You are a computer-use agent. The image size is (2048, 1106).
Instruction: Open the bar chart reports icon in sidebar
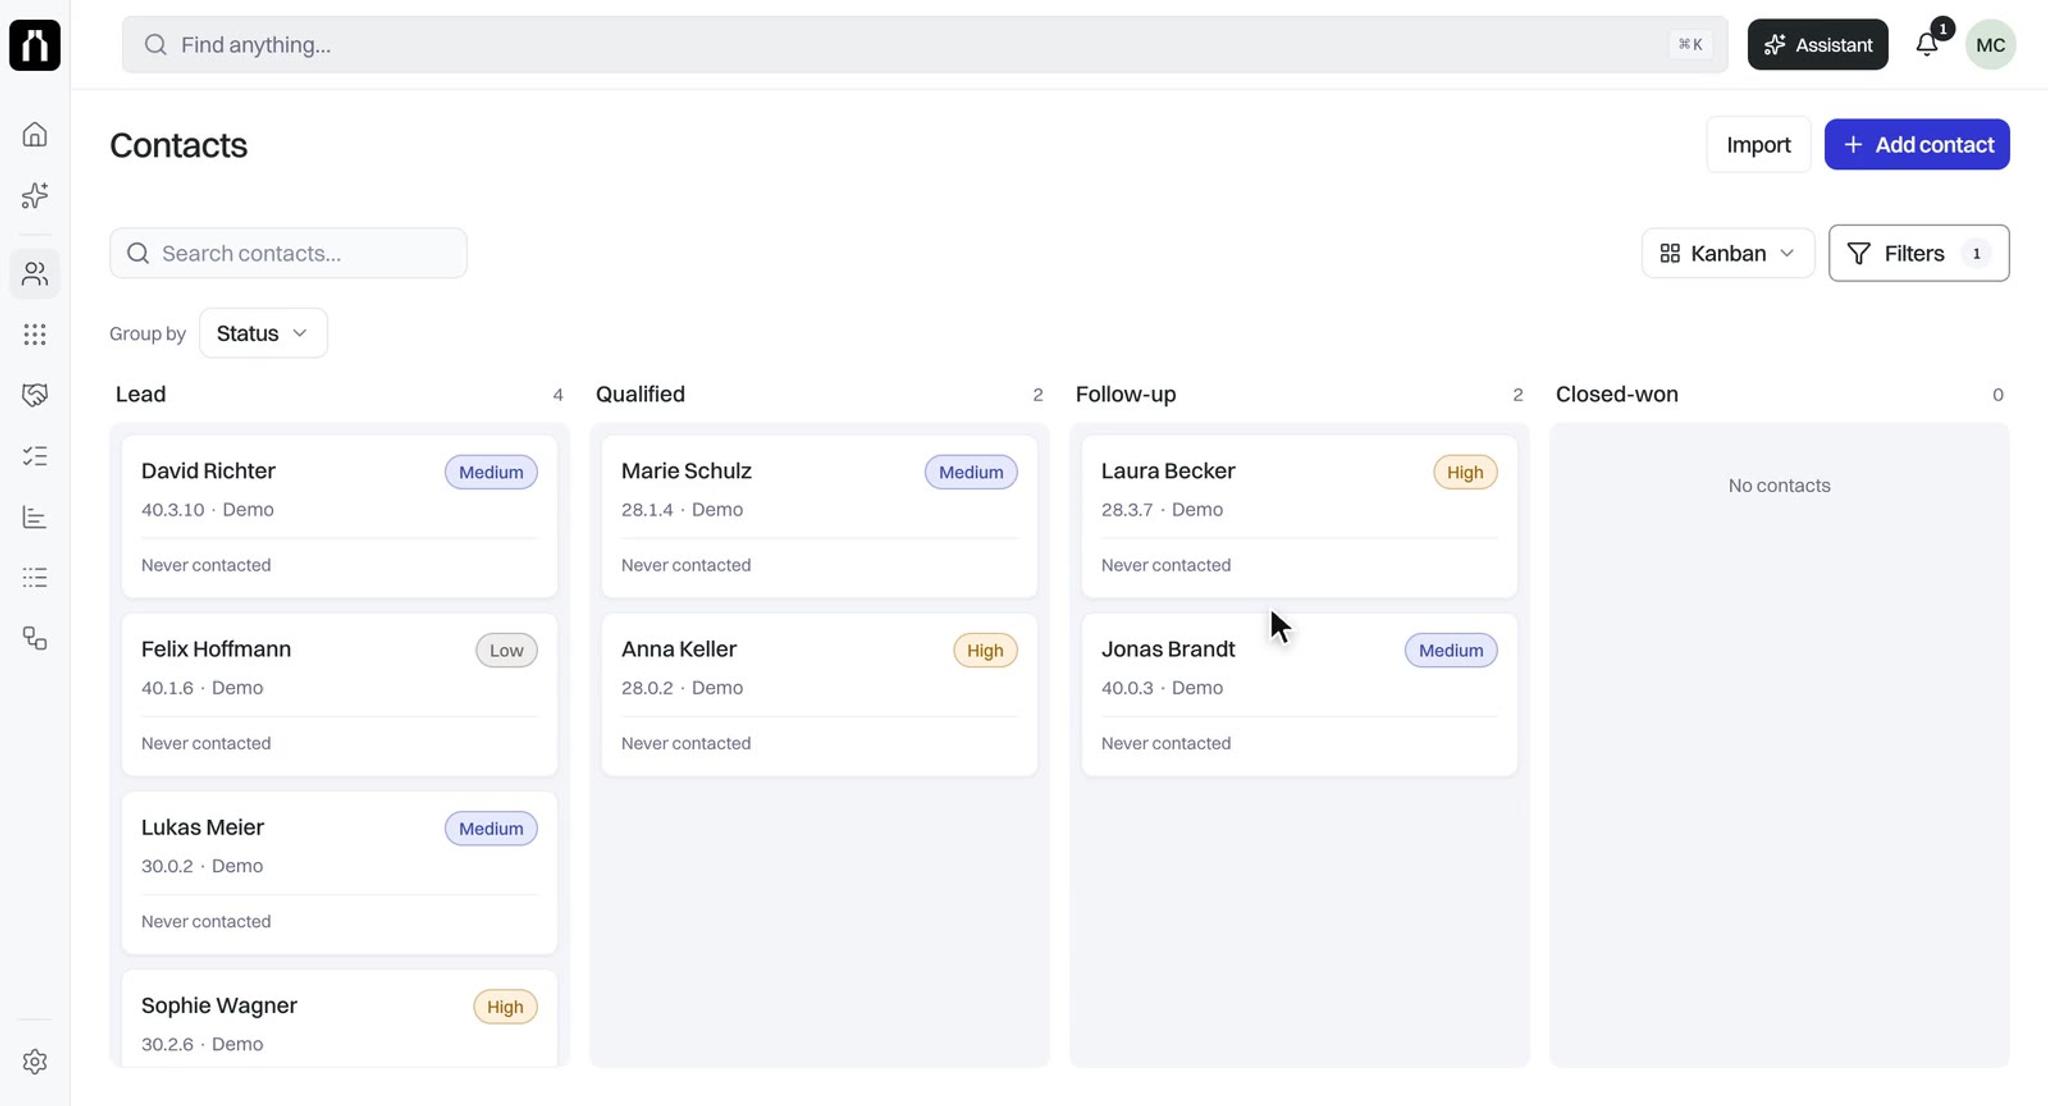tap(35, 517)
